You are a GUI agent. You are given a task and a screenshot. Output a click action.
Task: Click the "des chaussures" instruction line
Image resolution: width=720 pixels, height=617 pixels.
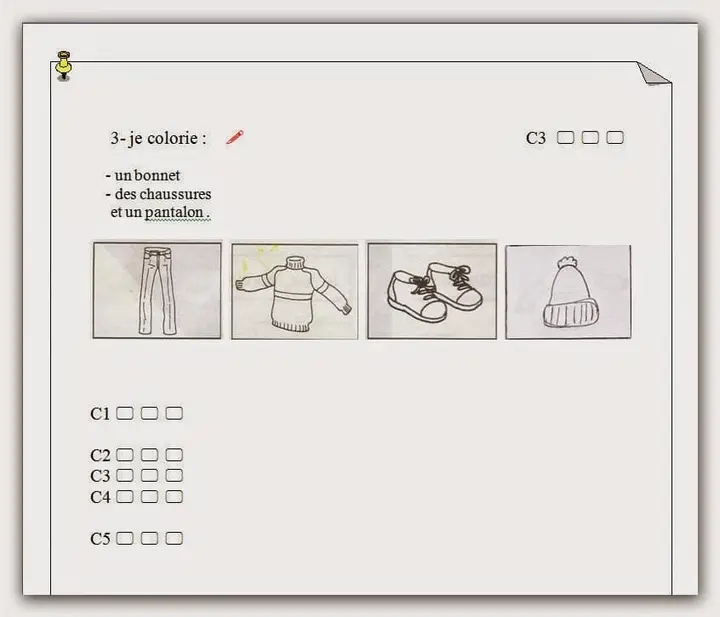[162, 194]
